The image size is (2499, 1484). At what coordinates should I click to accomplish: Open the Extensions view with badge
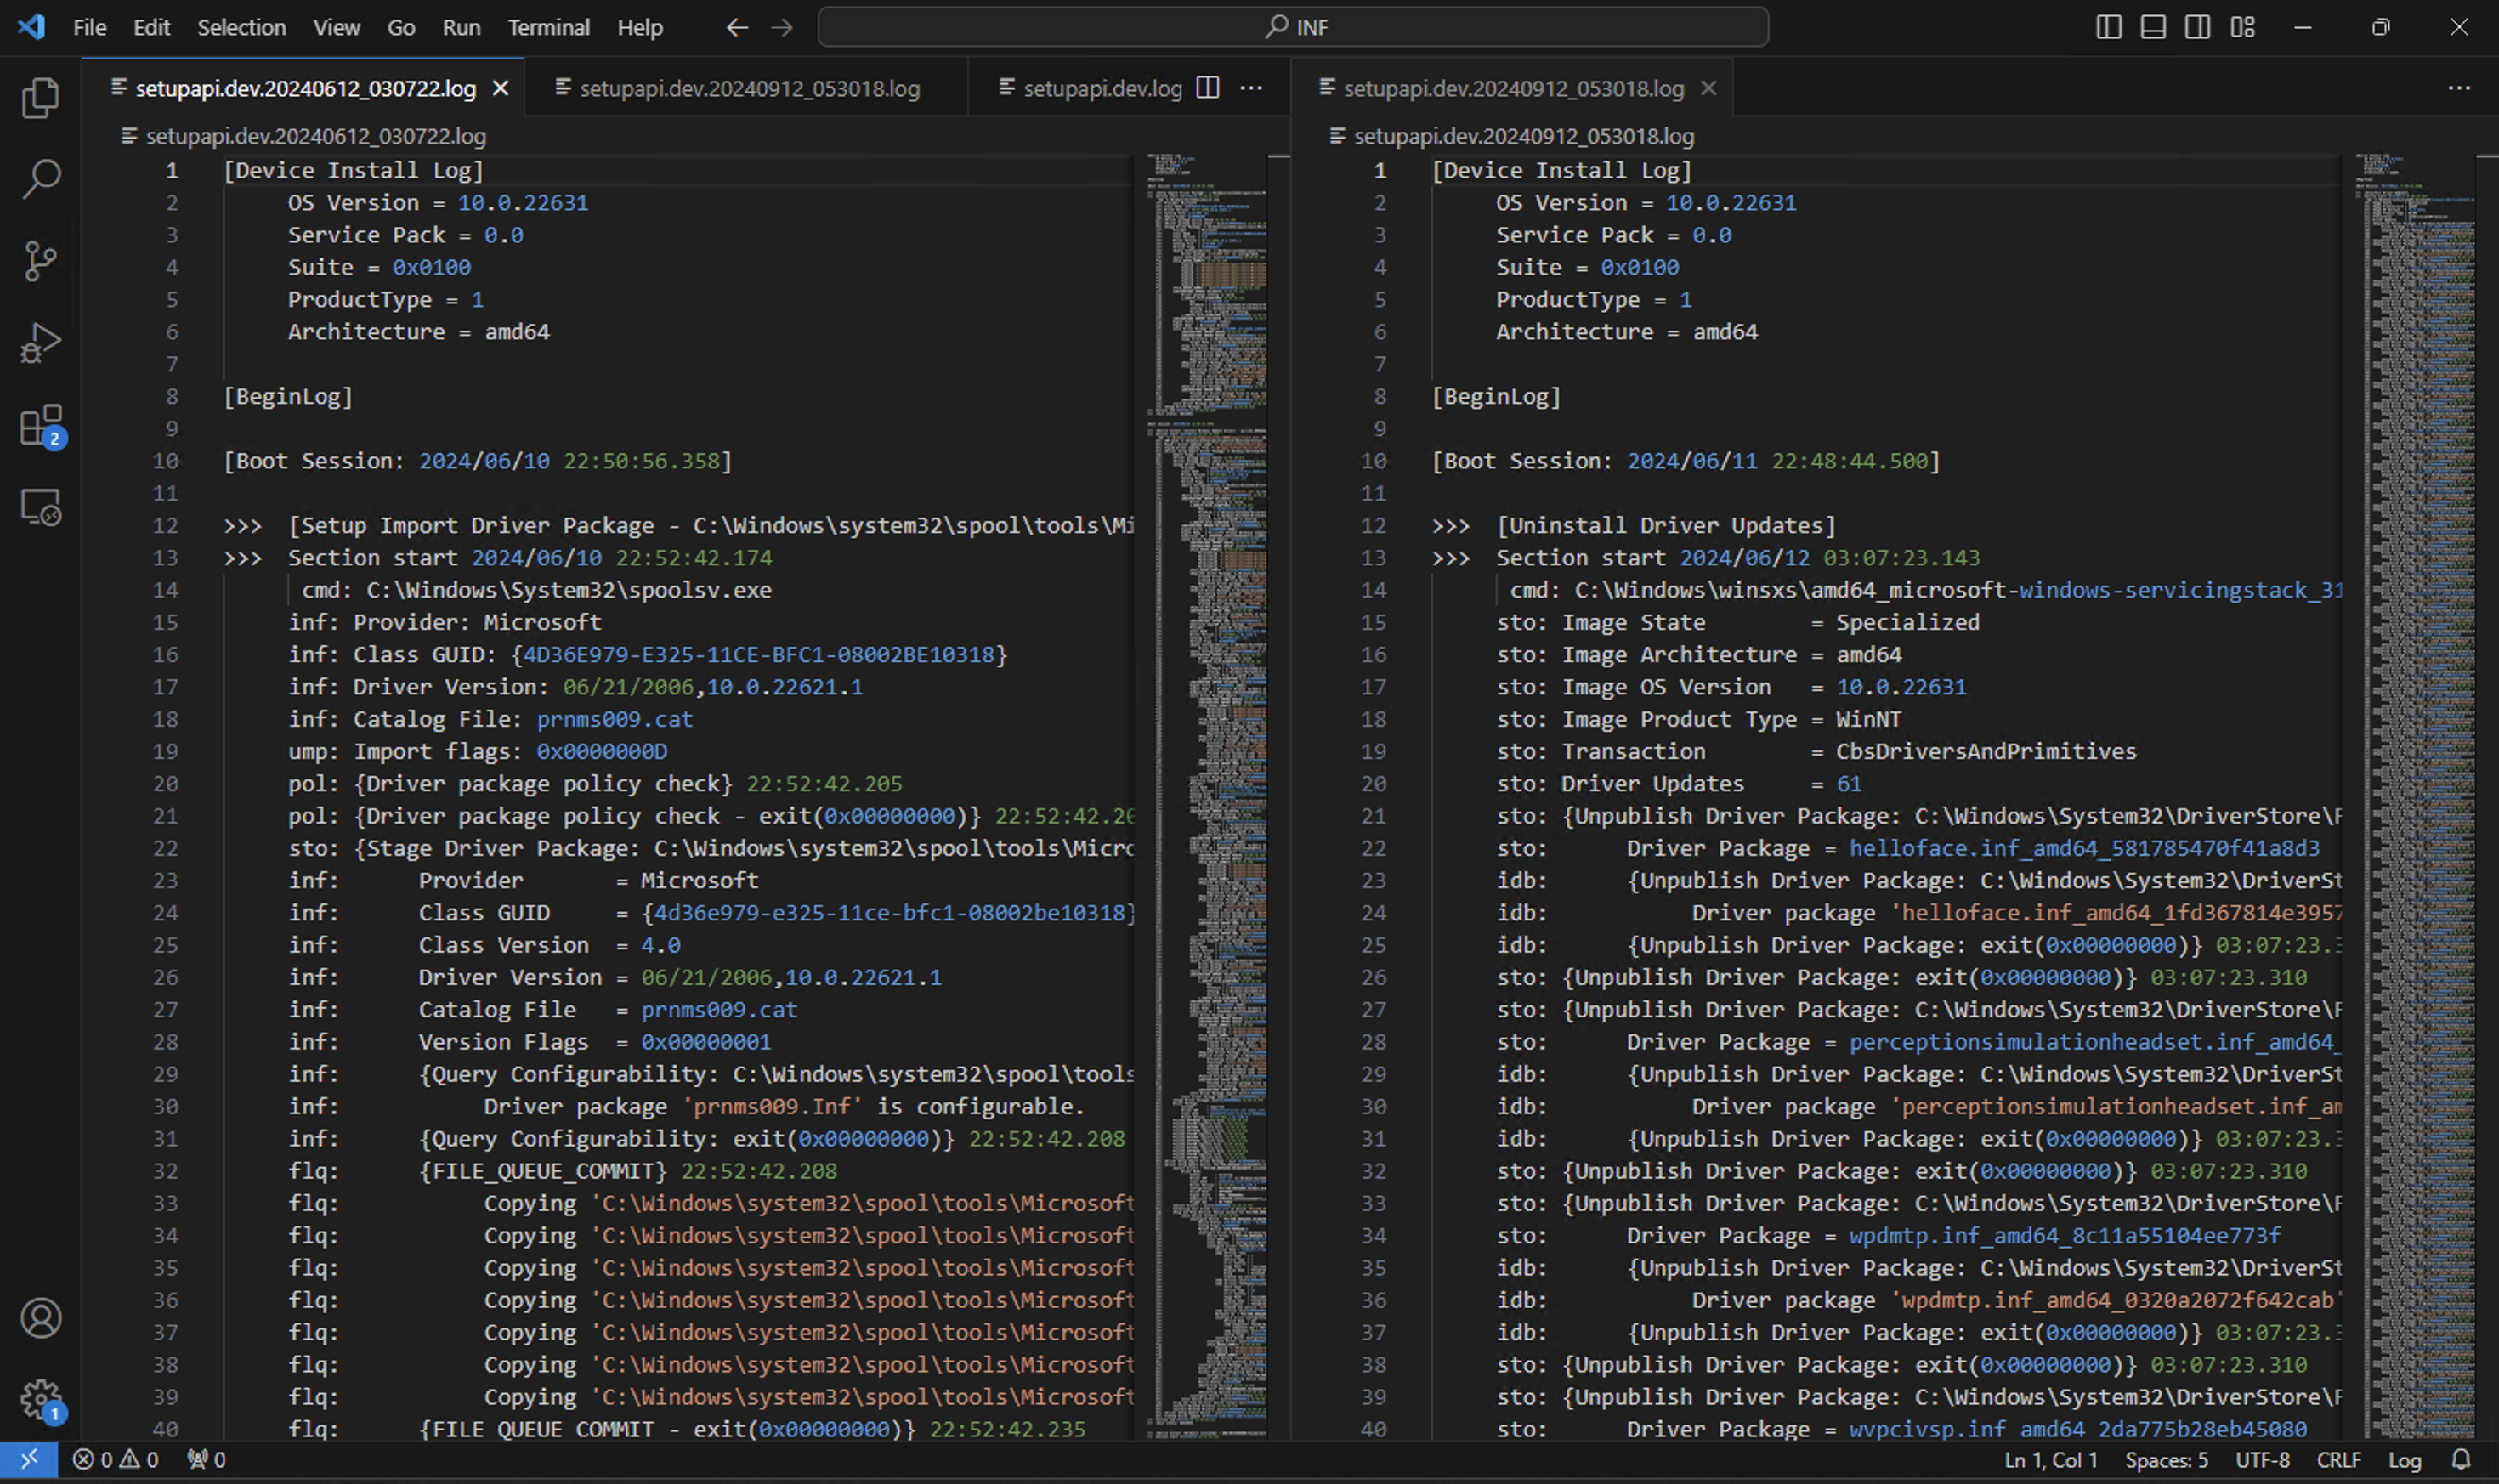(40, 427)
